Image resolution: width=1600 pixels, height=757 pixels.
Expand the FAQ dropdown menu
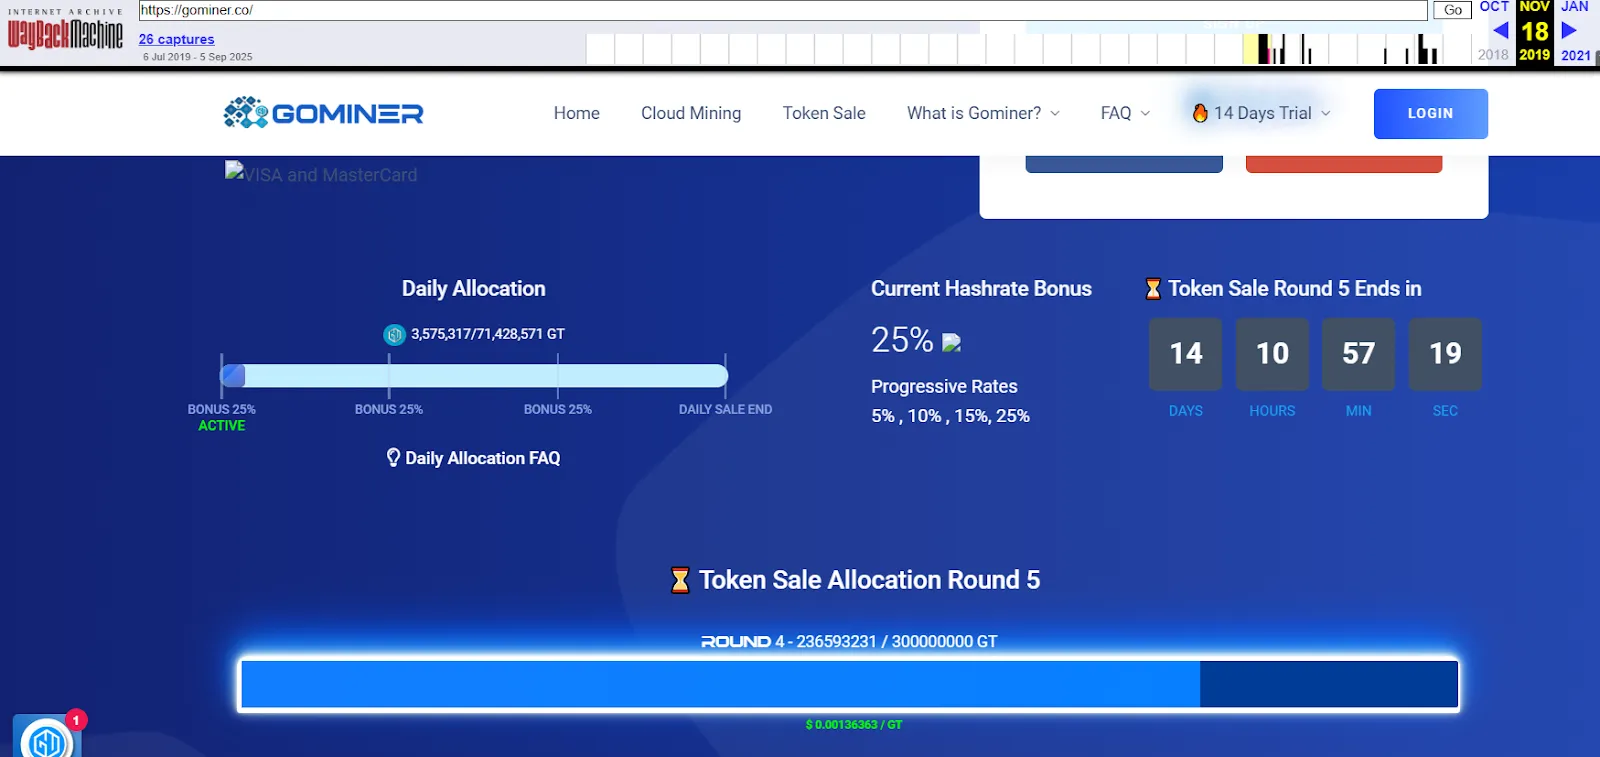[x=1125, y=113]
